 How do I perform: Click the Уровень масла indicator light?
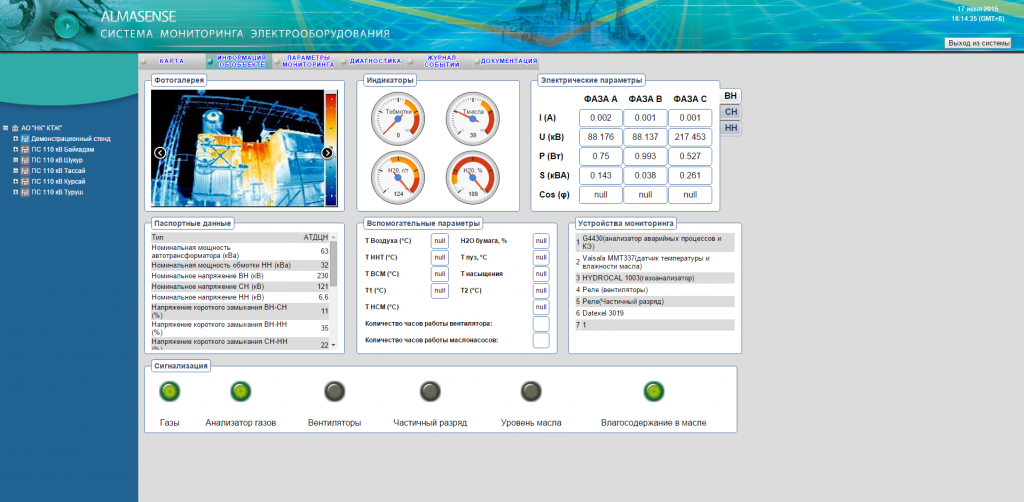531,391
